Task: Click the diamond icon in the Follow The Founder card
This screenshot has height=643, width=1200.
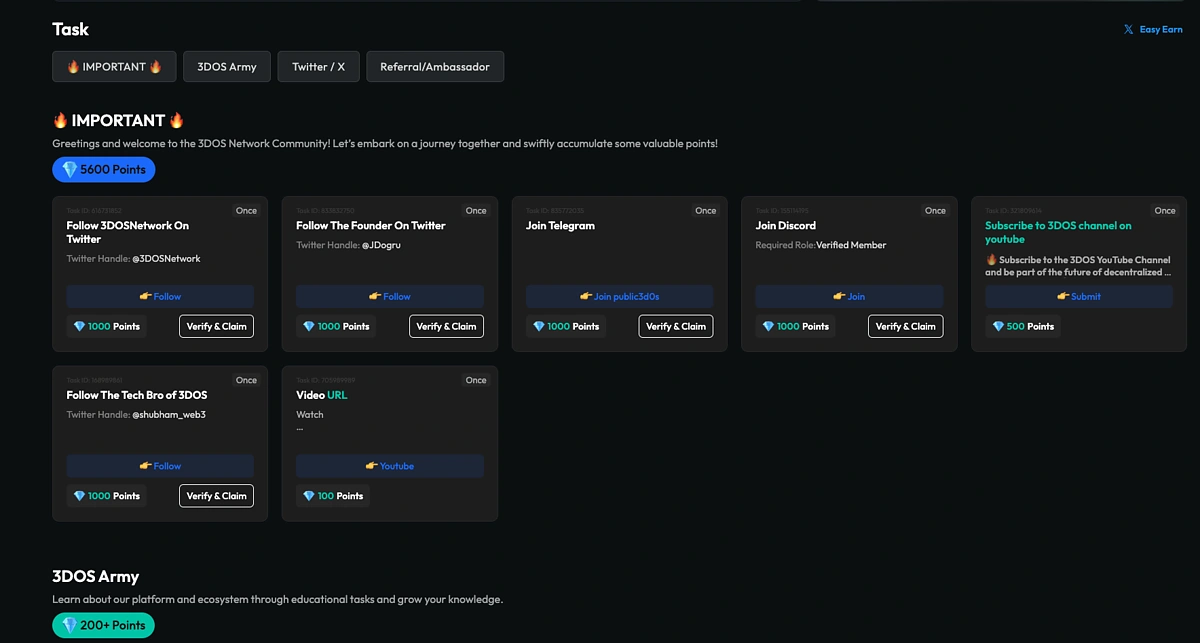Action: [309, 327]
